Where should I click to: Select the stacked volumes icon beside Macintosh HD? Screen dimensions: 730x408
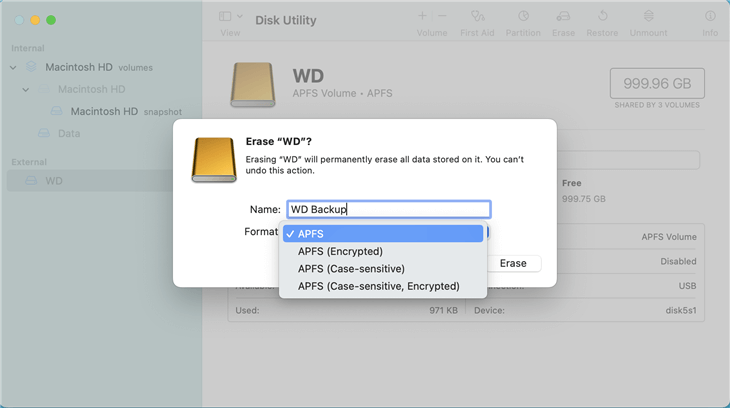point(31,67)
